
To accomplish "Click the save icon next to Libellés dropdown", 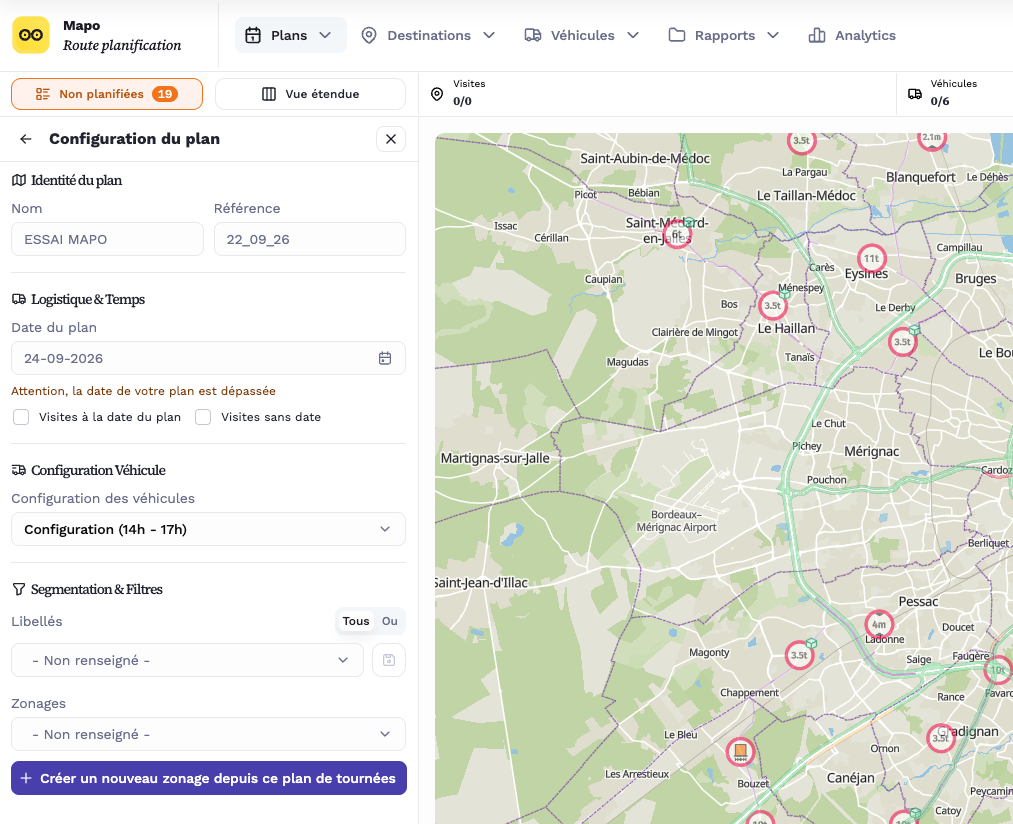I will (x=389, y=660).
